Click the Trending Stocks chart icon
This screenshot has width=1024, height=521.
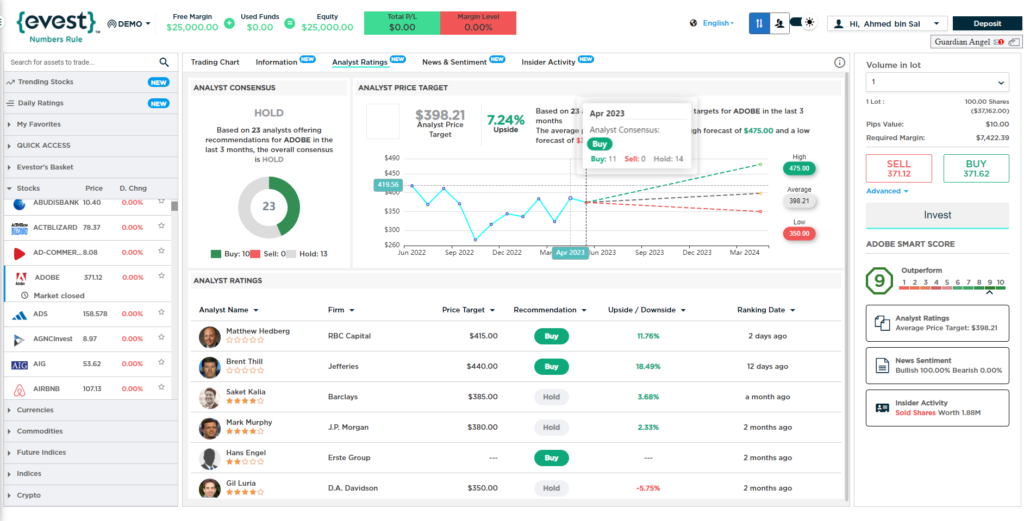point(11,82)
